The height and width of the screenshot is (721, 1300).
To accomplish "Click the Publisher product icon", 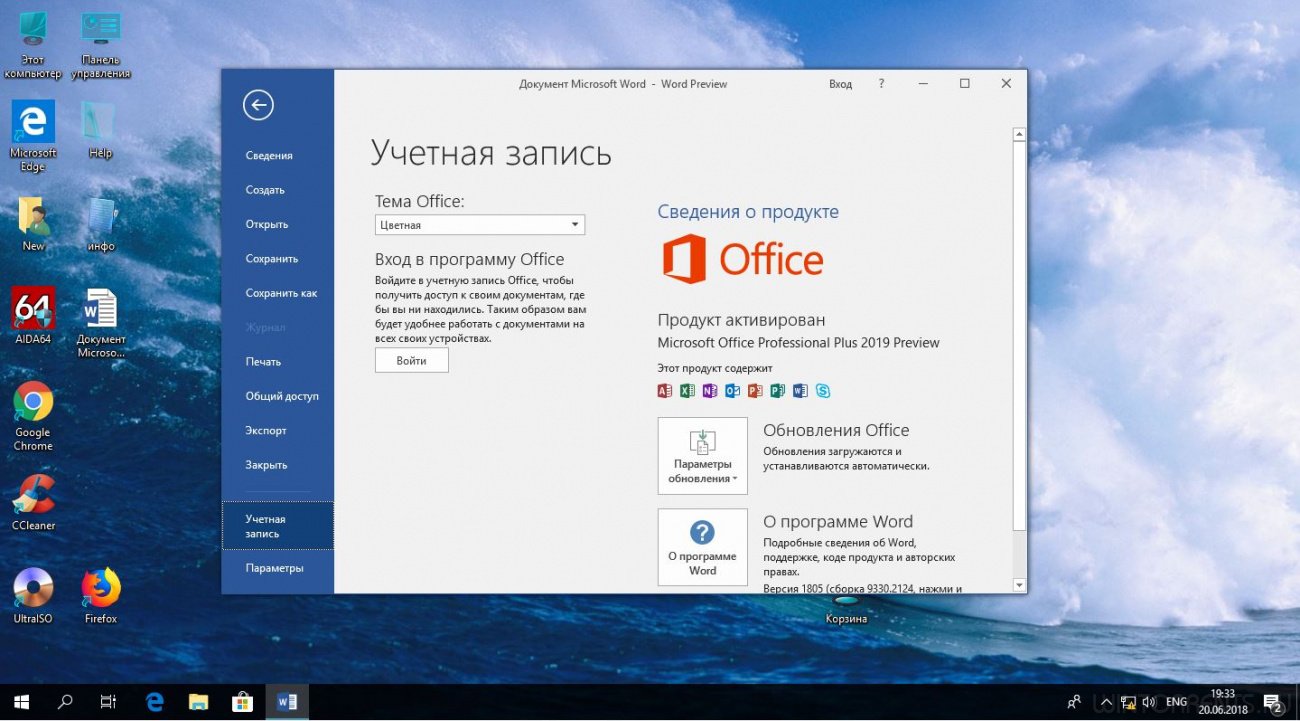I will pos(777,391).
